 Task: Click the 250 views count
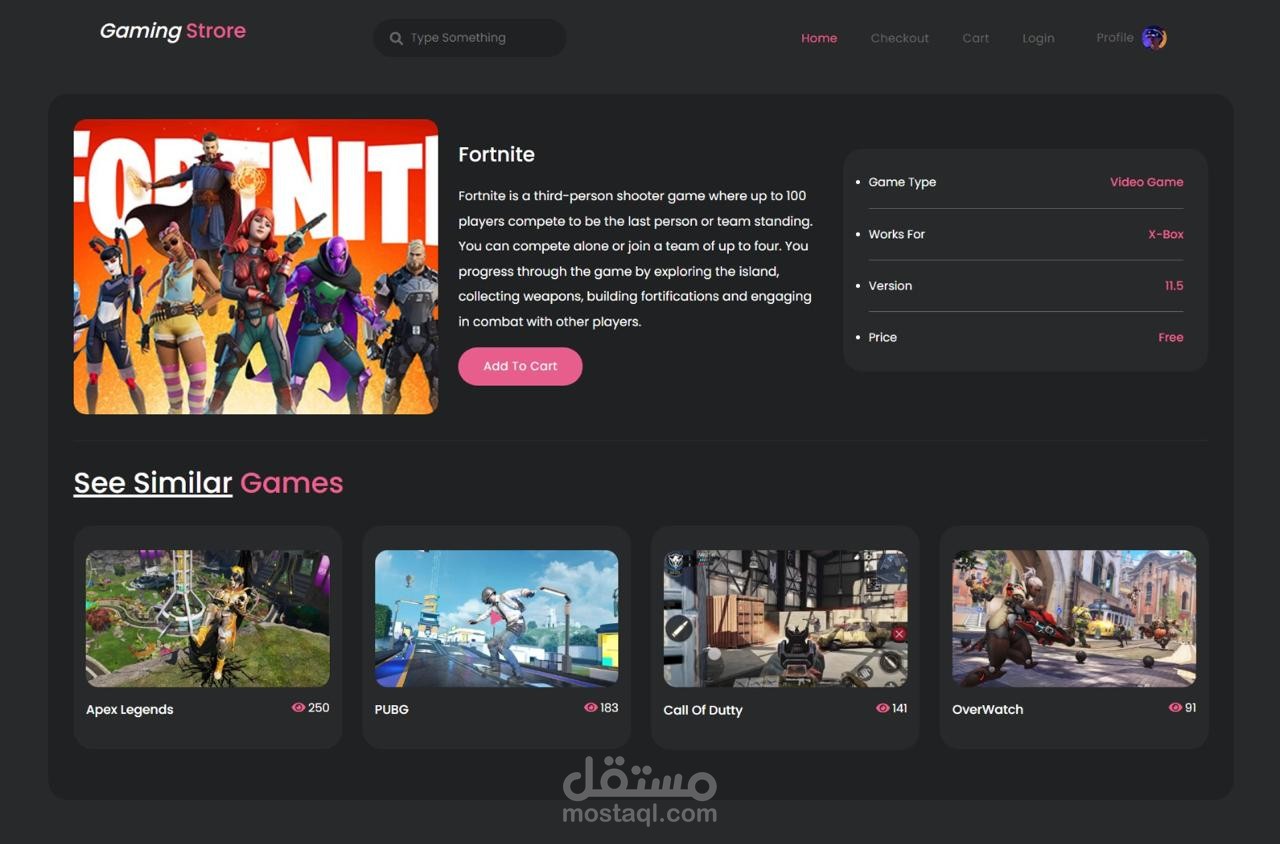[x=318, y=707]
